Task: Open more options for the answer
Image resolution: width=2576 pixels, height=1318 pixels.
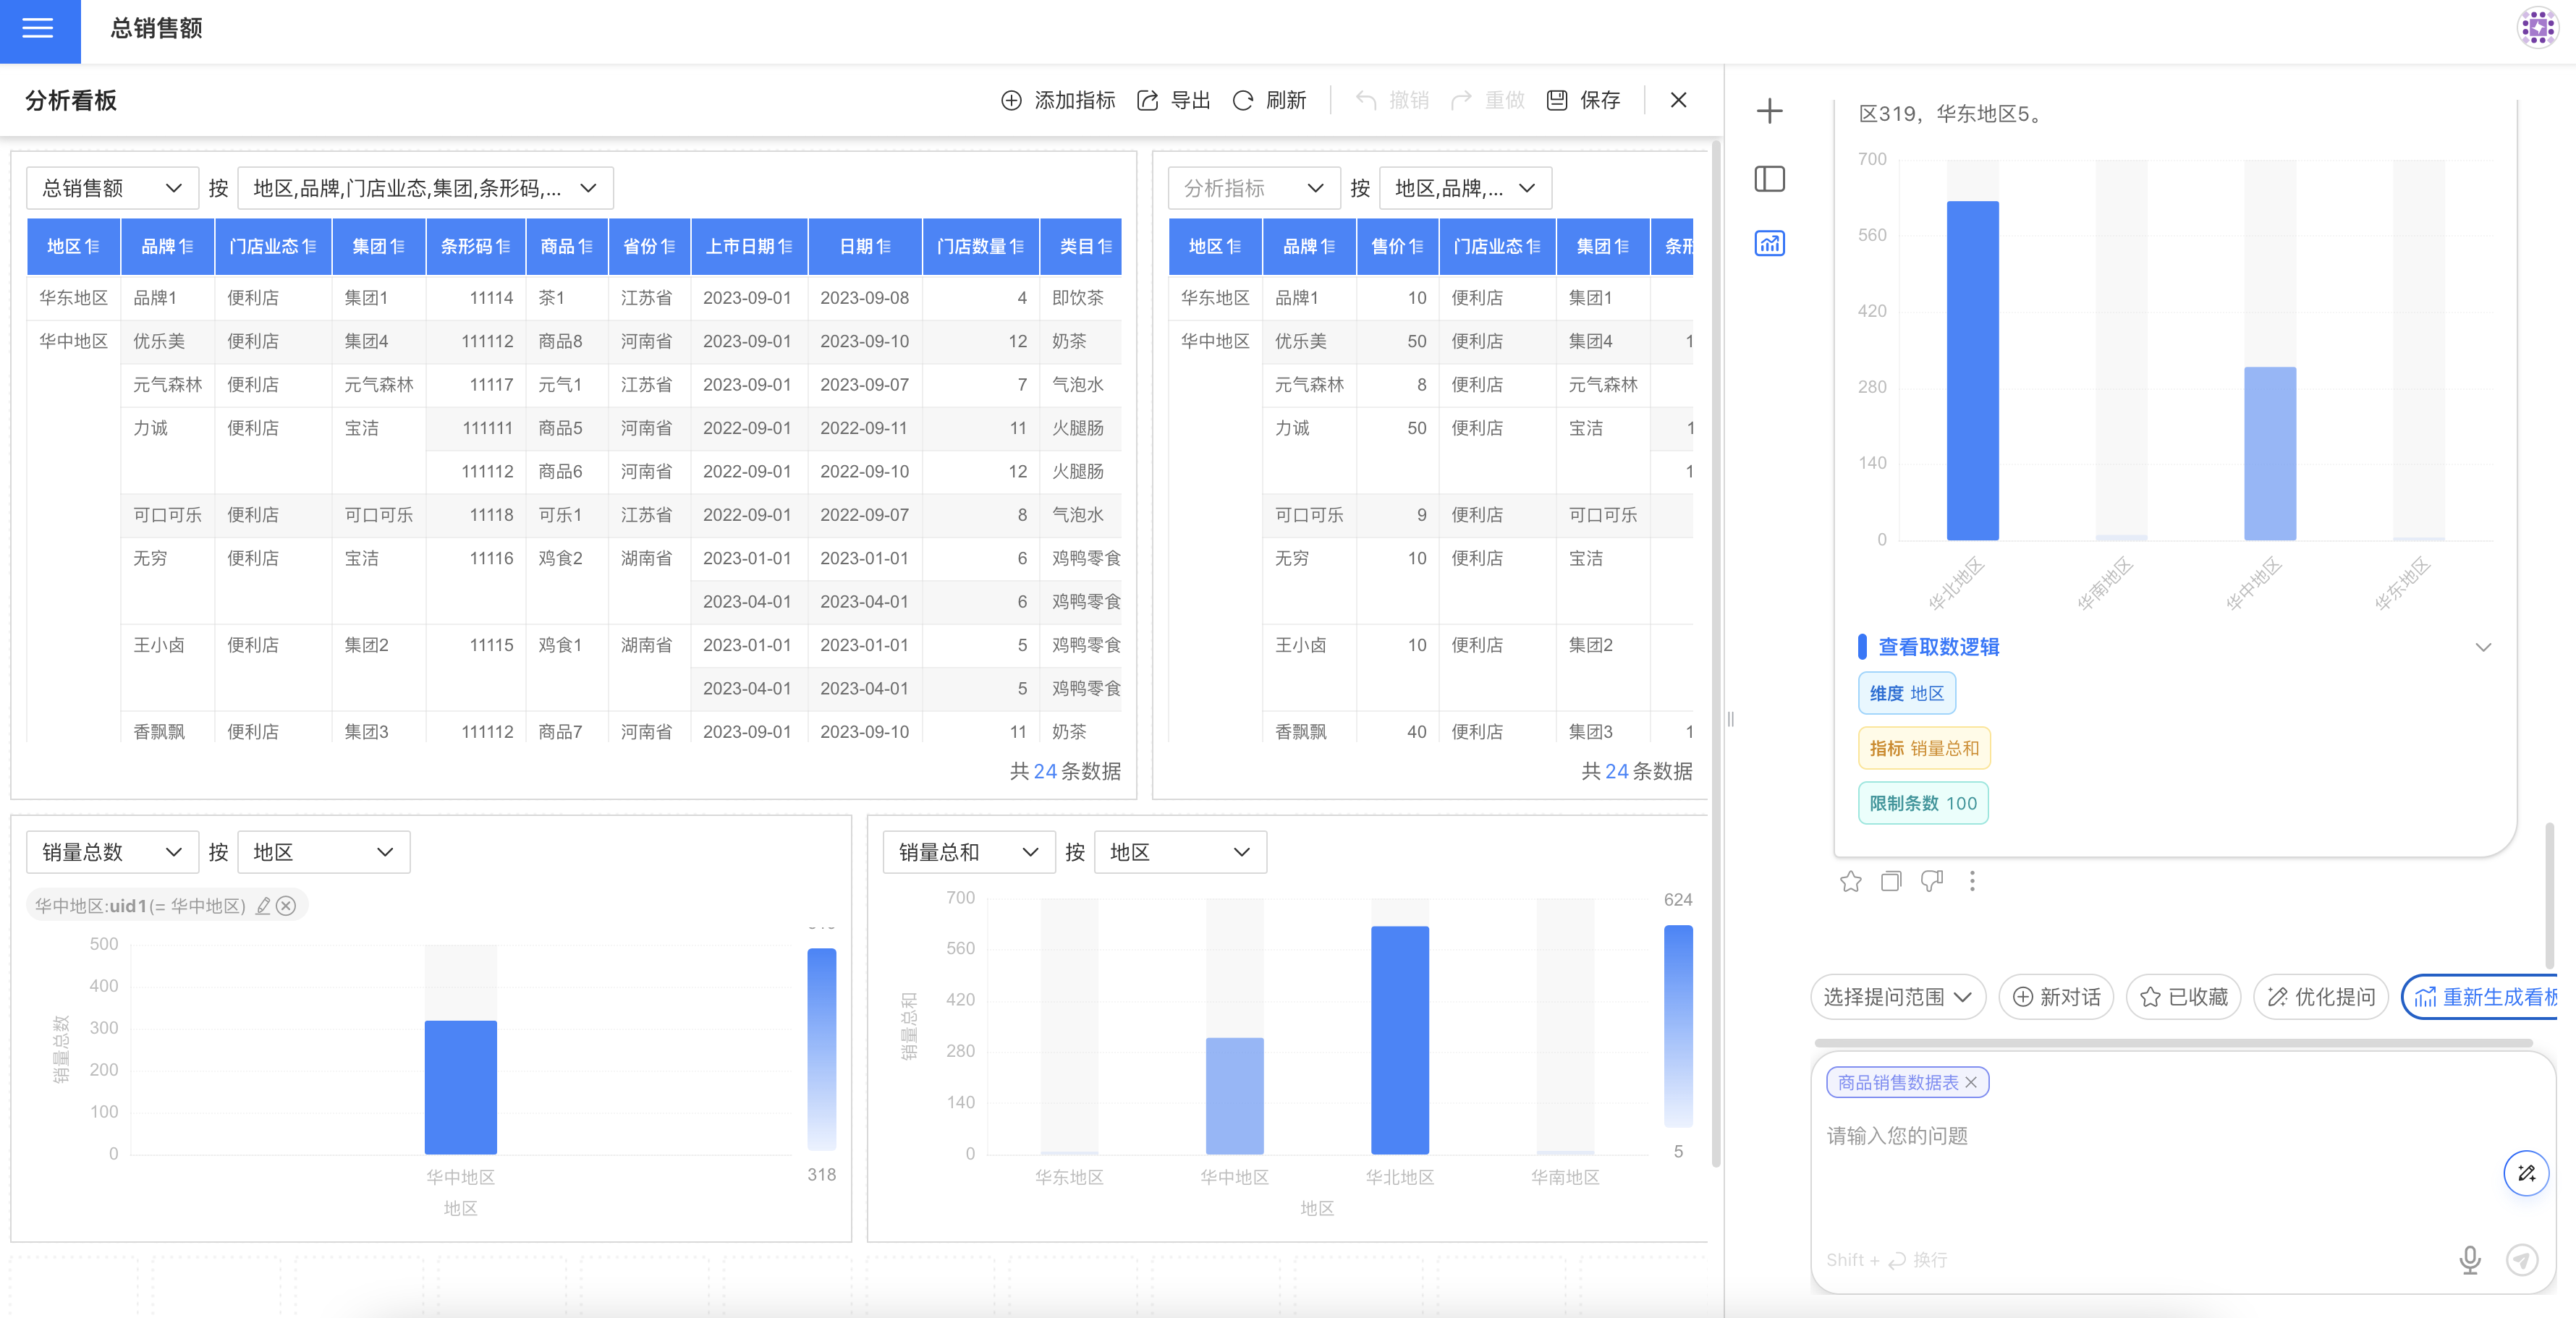Action: tap(1972, 881)
